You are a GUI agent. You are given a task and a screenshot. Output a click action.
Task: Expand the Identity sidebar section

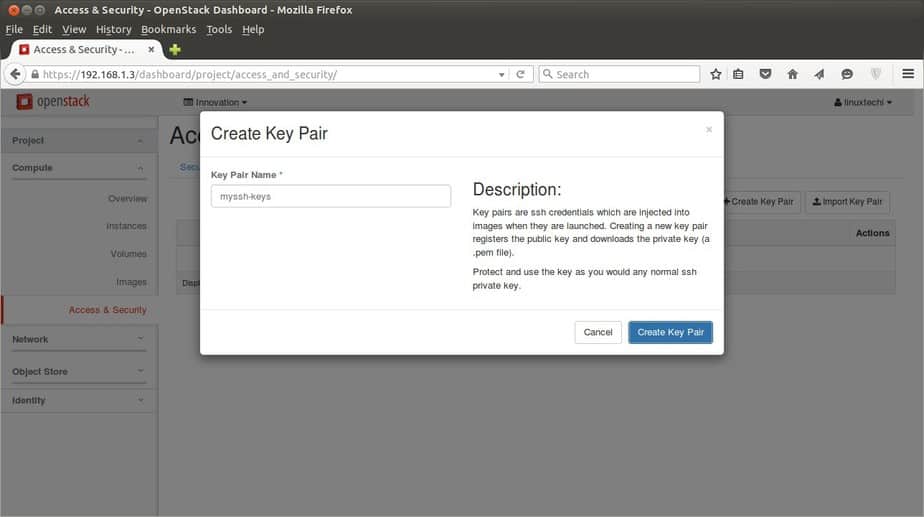pyautogui.click(x=78, y=400)
